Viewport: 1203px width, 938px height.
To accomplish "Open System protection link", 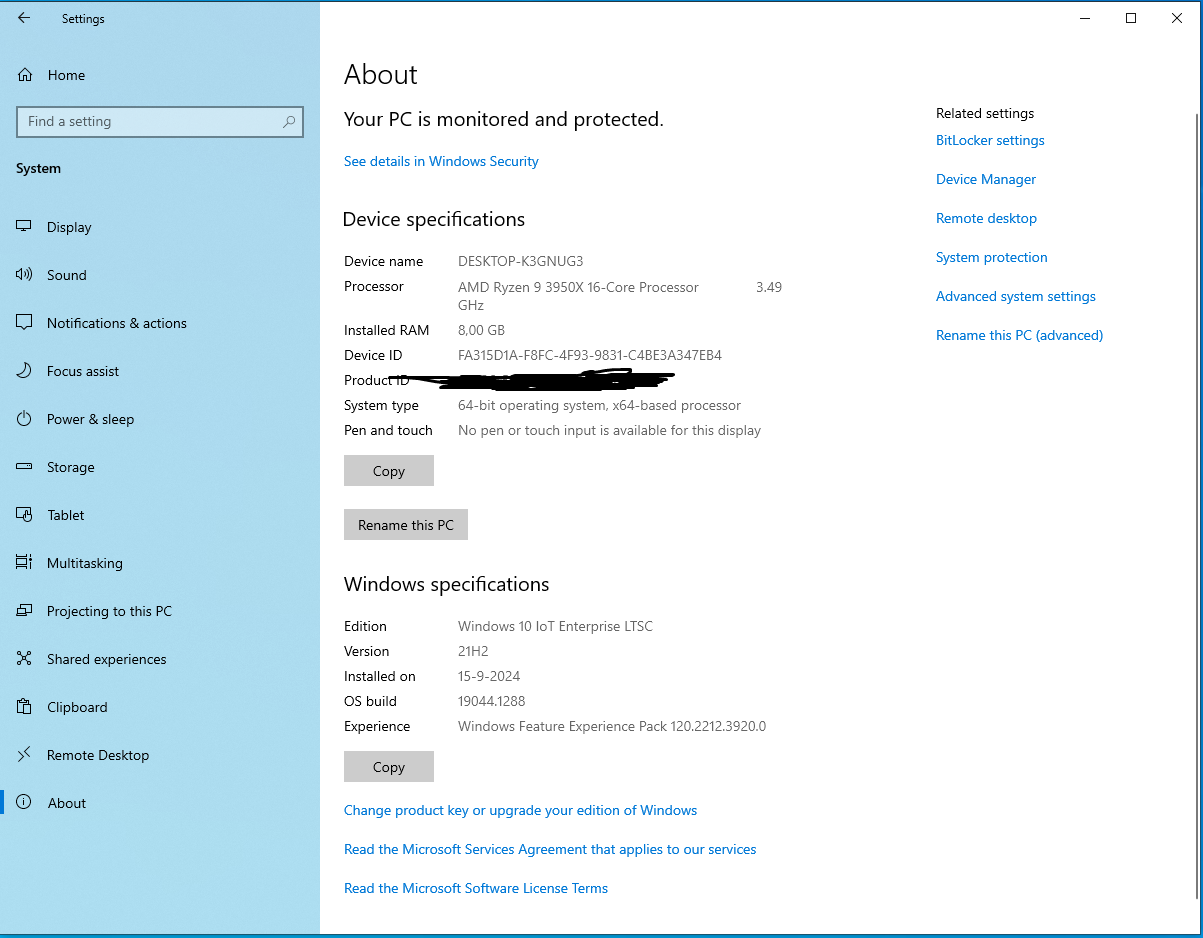I will [992, 257].
